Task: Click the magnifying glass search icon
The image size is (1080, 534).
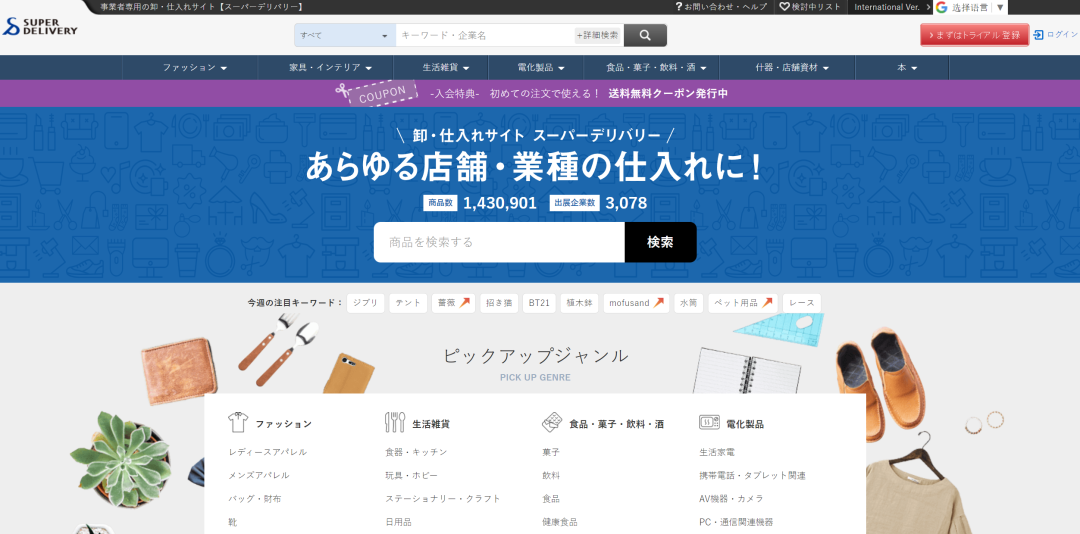Action: pos(645,35)
